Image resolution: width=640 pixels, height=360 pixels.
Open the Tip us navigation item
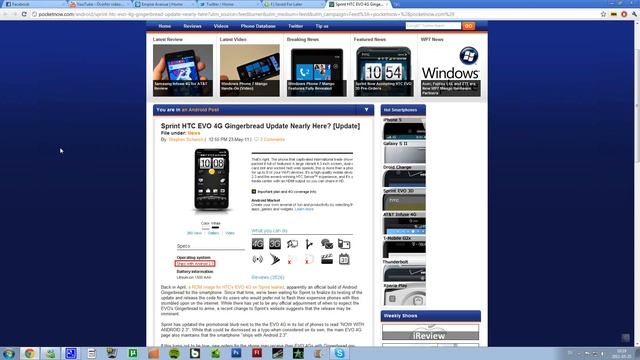[x=322, y=26]
